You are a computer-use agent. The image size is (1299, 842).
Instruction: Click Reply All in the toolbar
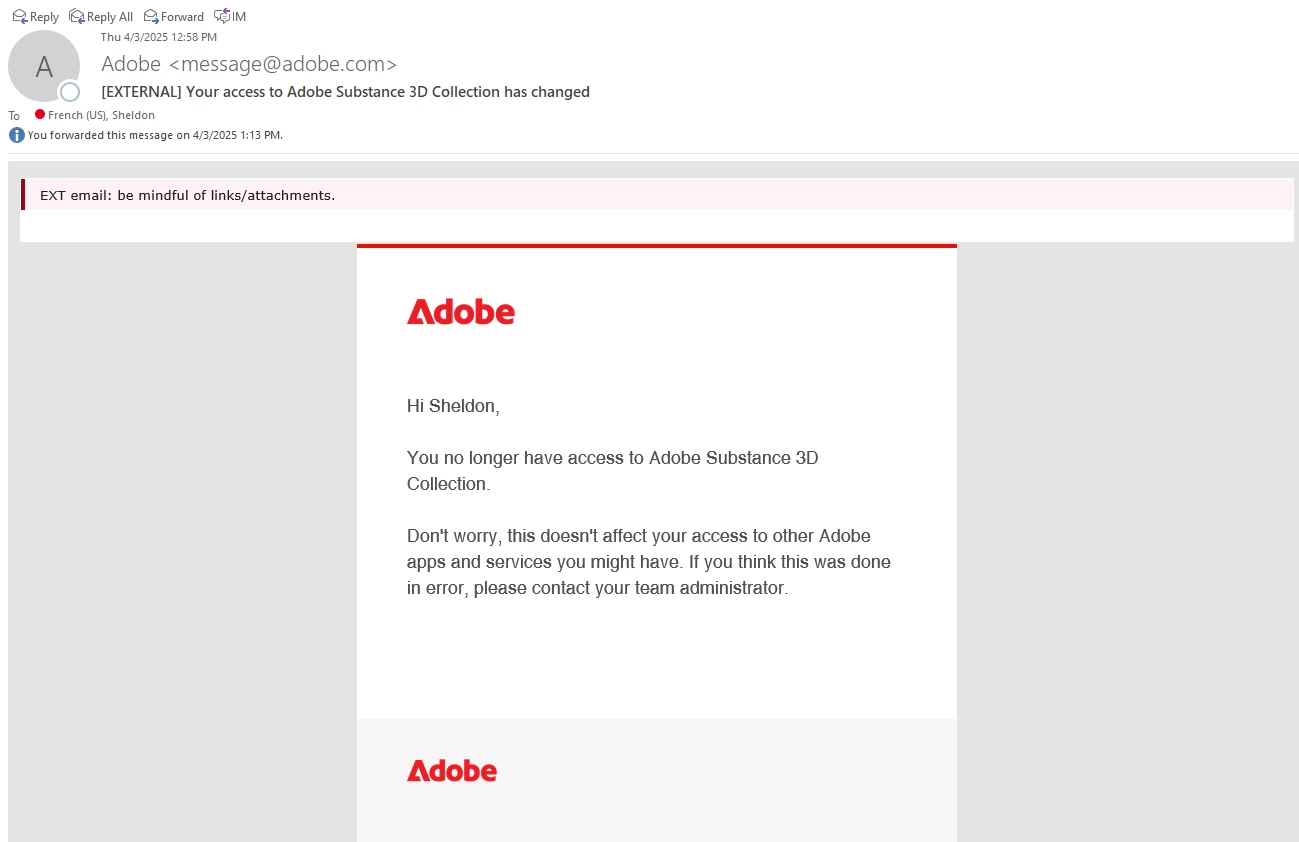[101, 16]
